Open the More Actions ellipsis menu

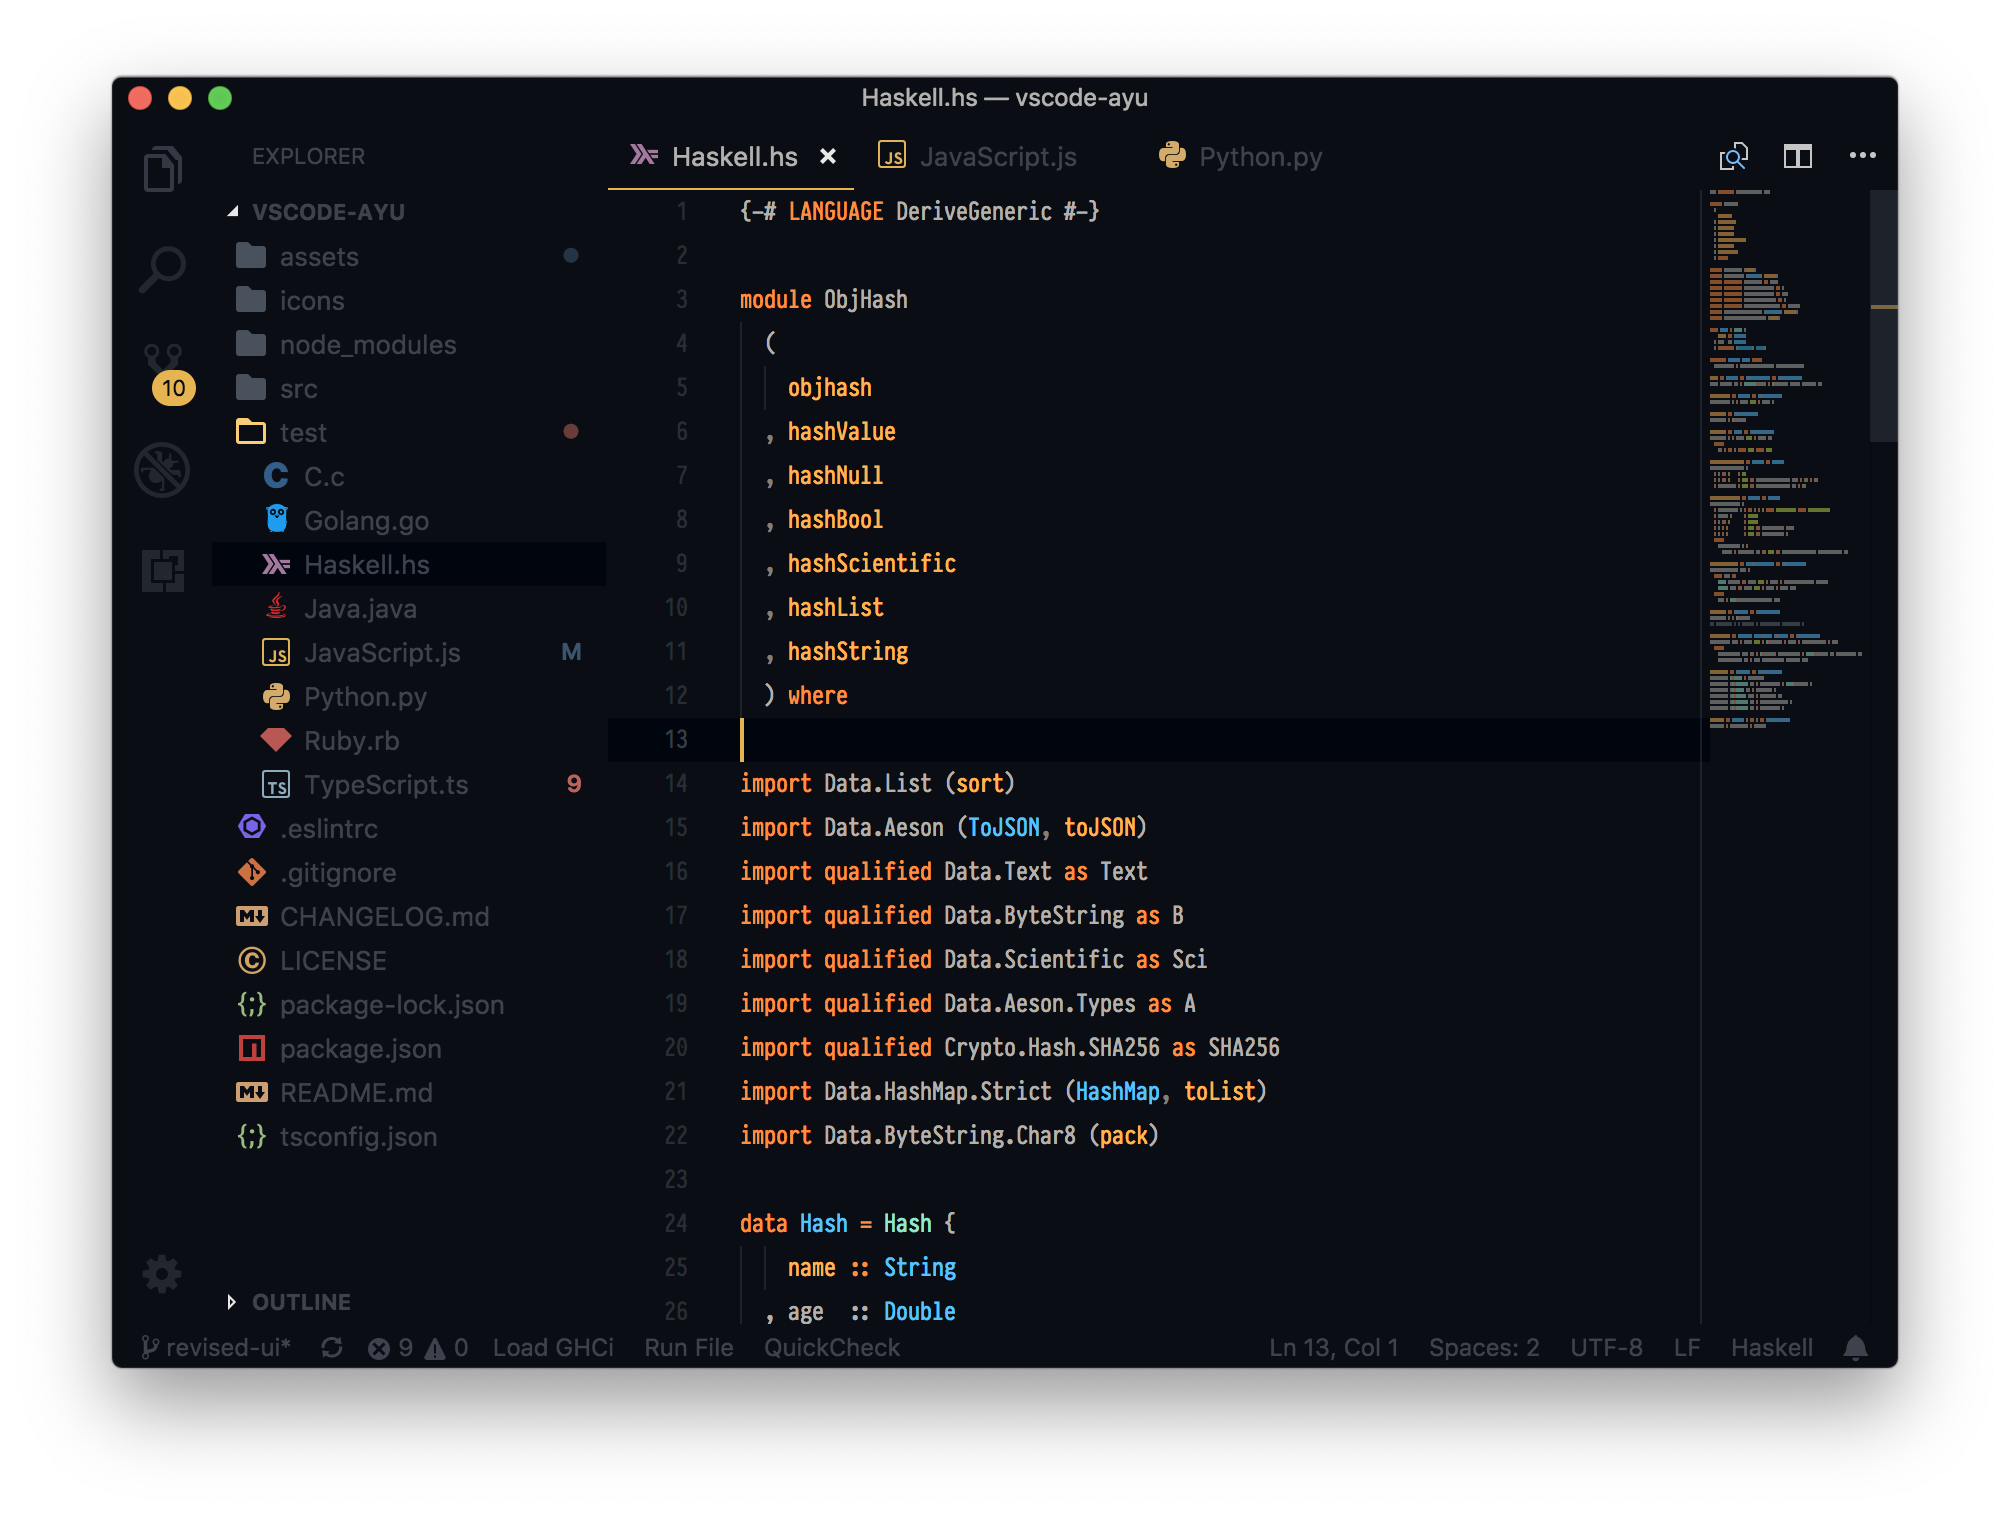pos(1862,156)
